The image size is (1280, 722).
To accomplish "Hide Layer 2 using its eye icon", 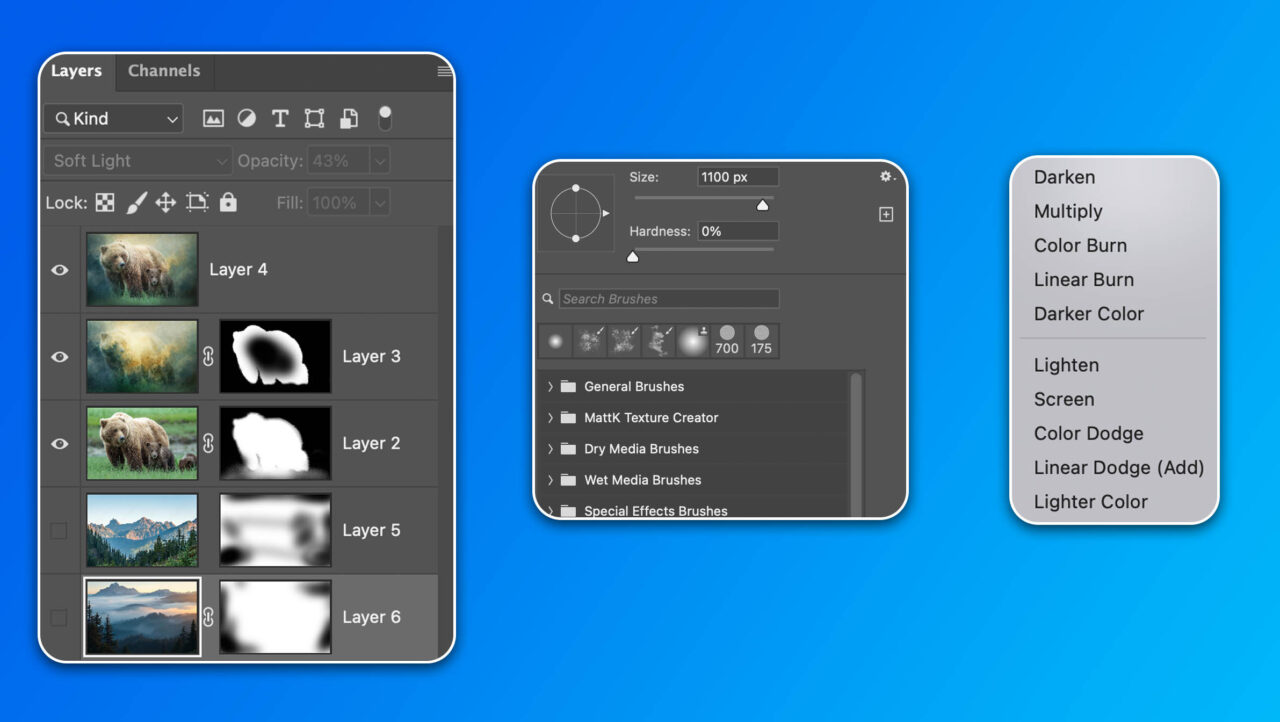I will [x=60, y=443].
